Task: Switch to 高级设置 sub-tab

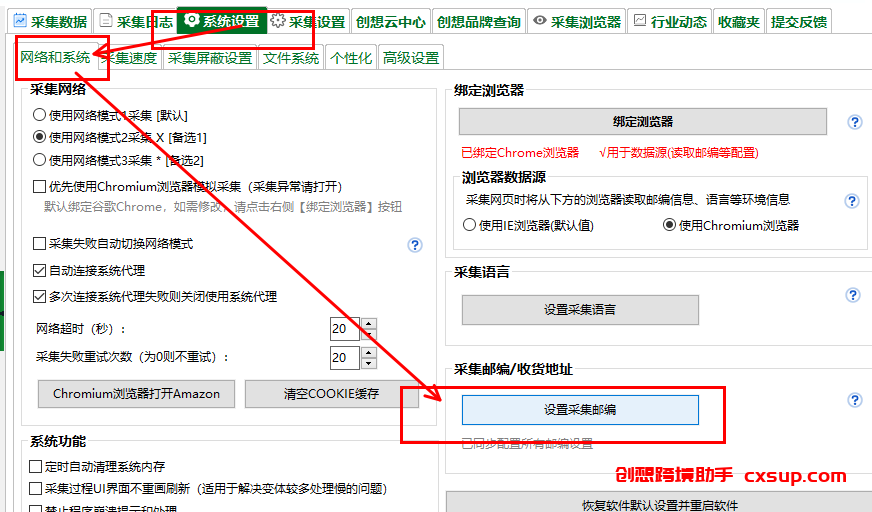Action: (411, 58)
